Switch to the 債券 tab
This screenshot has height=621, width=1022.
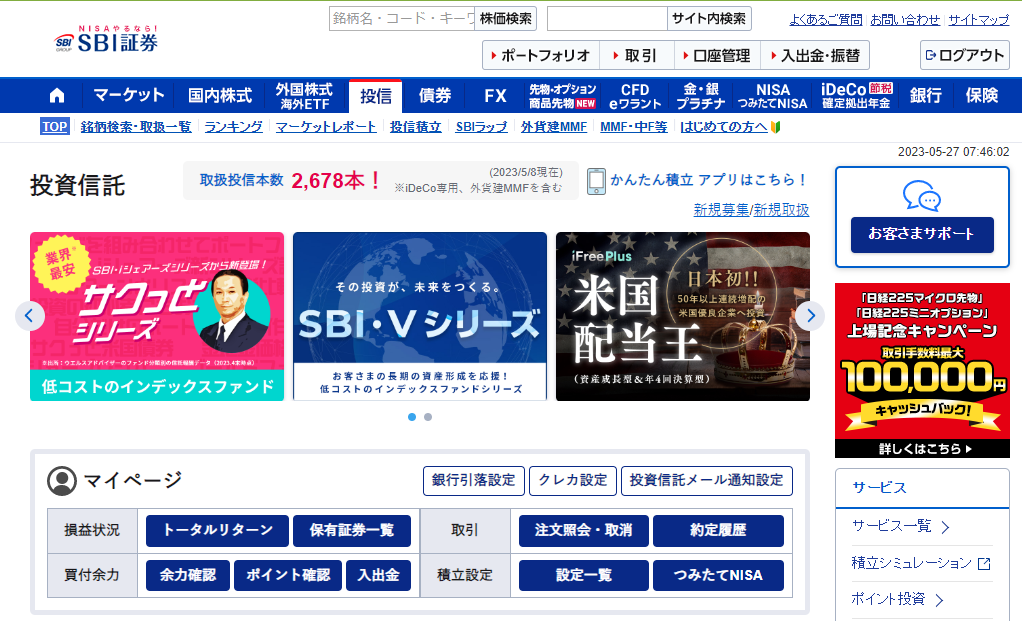coord(435,96)
